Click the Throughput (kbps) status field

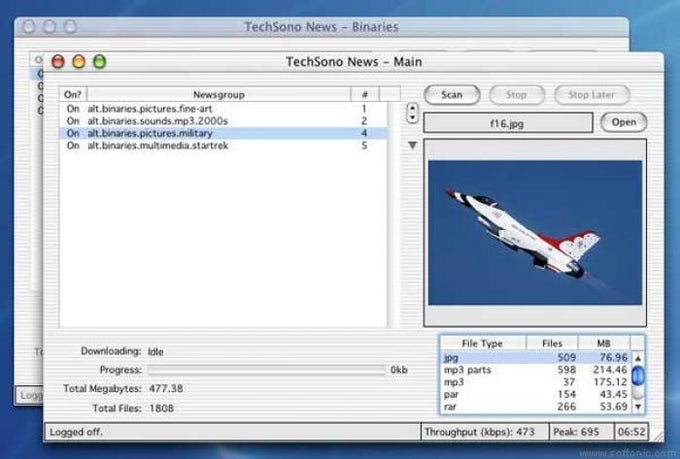pos(484,432)
